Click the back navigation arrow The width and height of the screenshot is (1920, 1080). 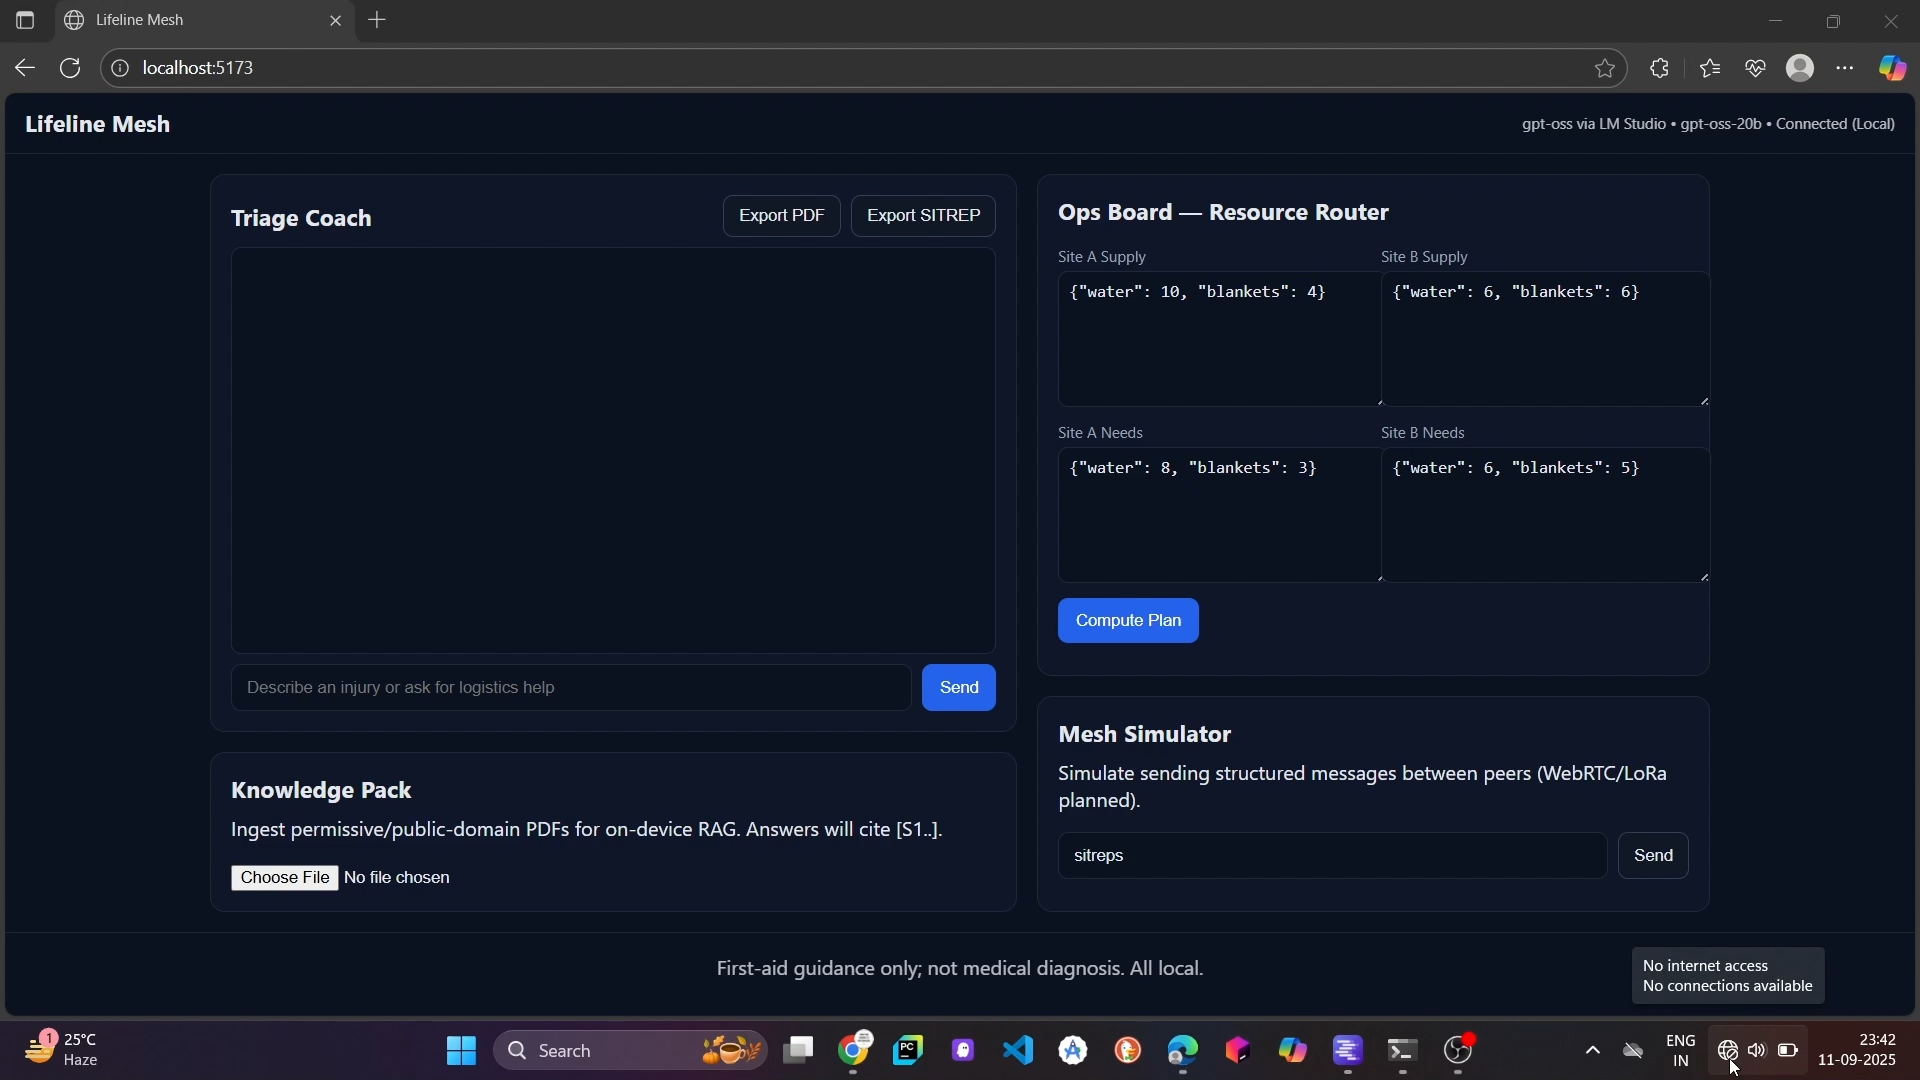click(25, 68)
